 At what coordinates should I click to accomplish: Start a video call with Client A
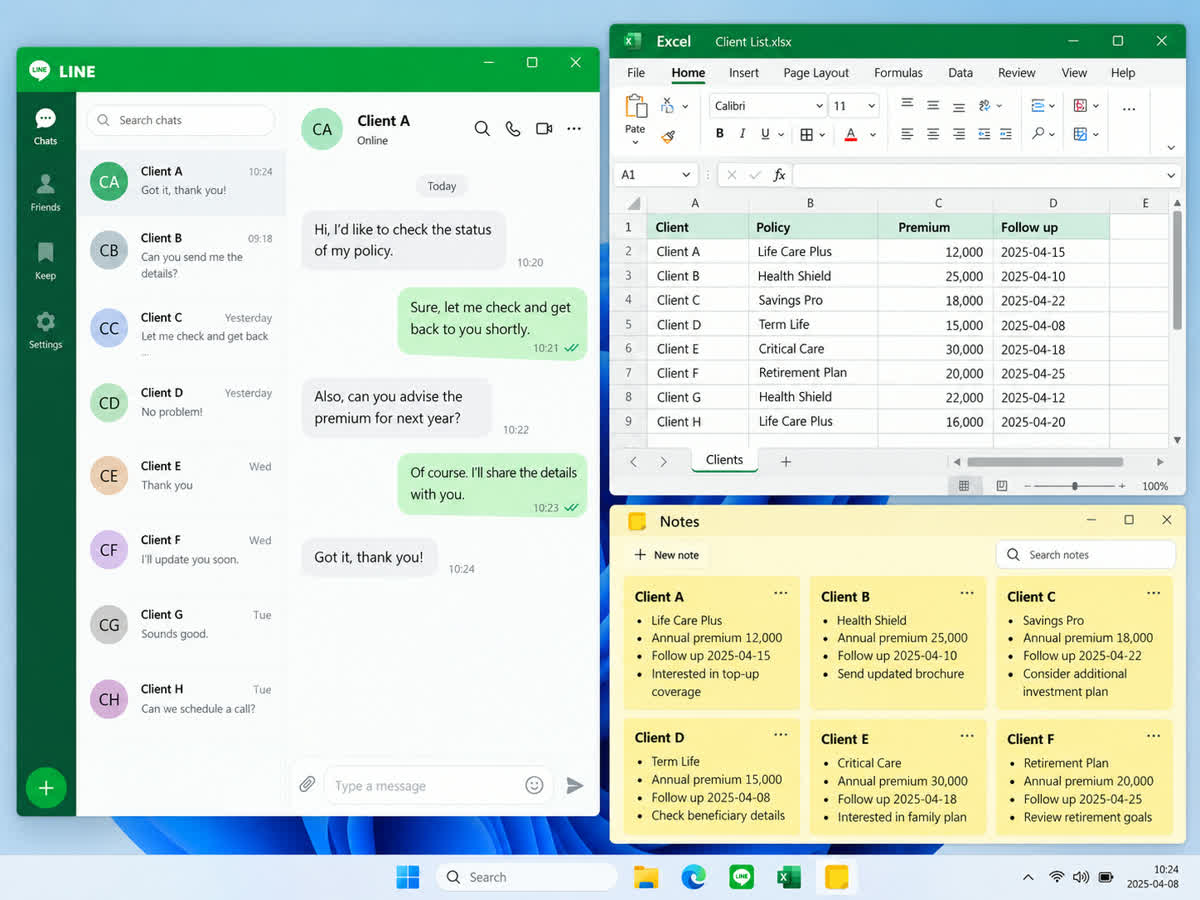tap(544, 129)
